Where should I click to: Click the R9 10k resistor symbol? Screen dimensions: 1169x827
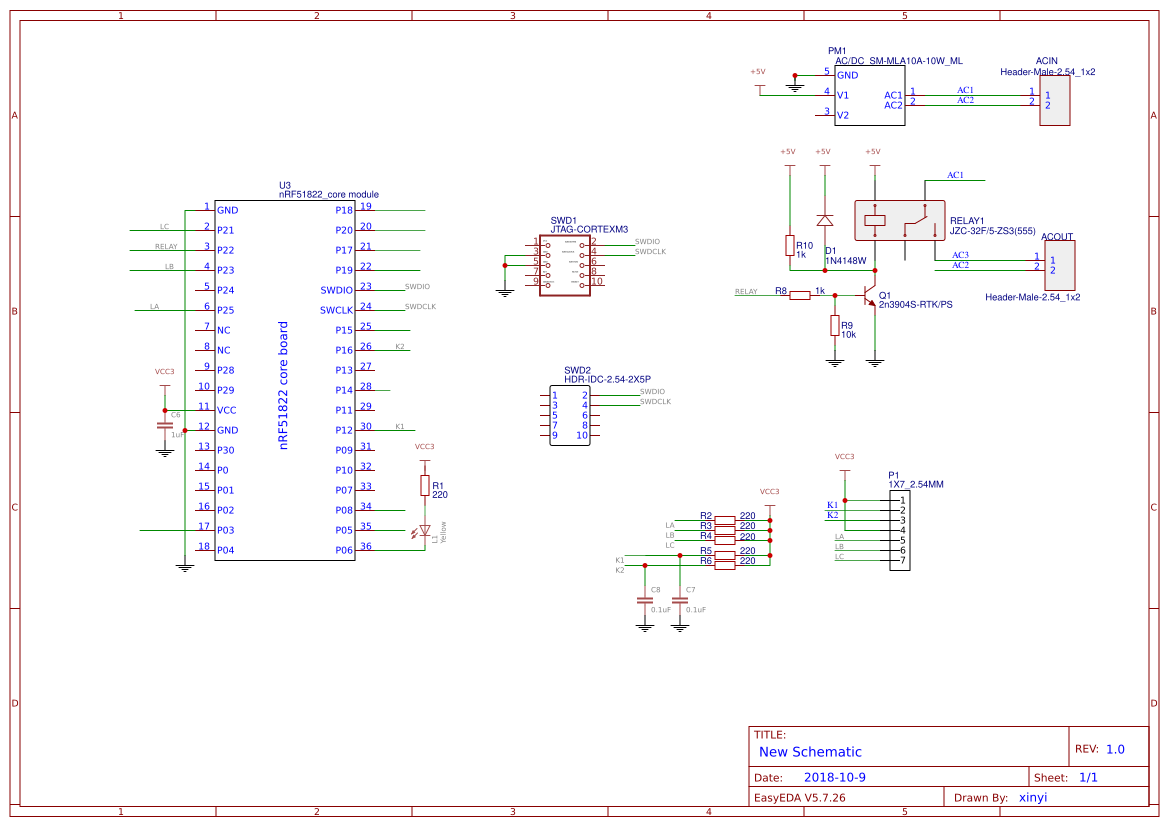[835, 326]
